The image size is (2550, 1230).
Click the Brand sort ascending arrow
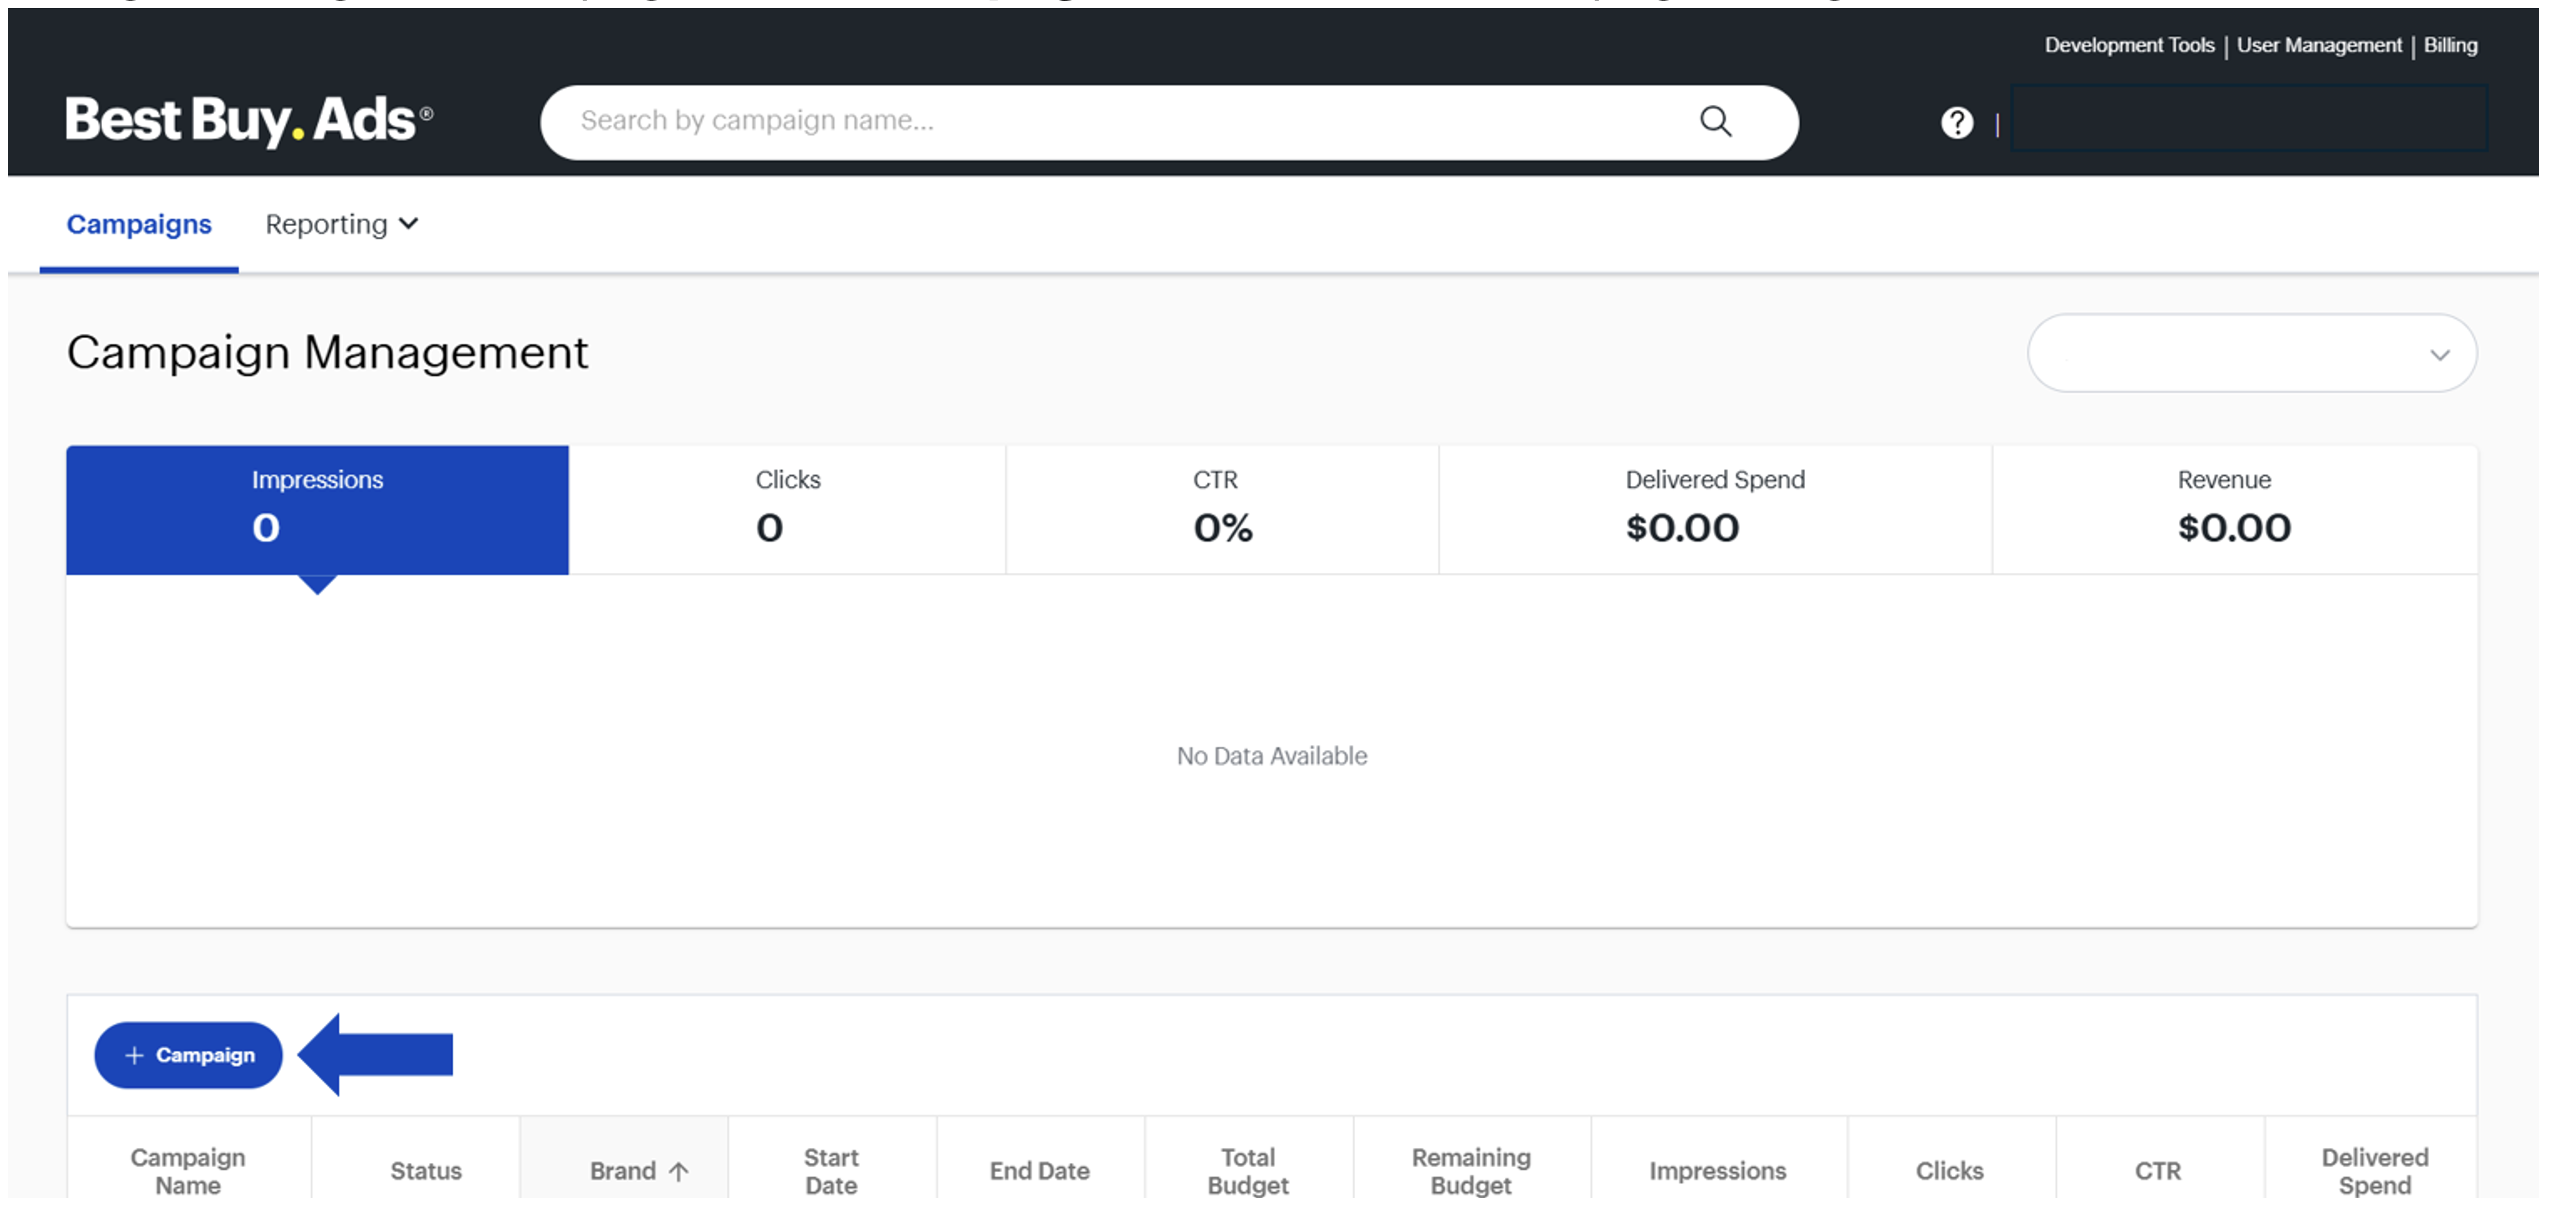point(678,1171)
